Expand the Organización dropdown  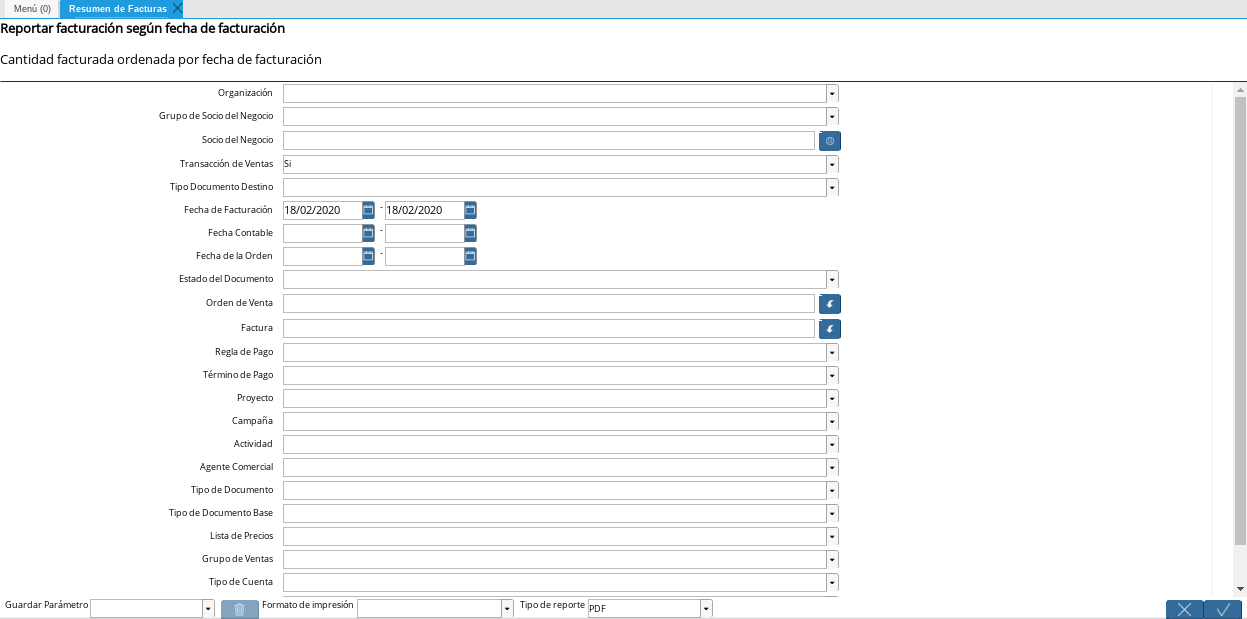pyautogui.click(x=832, y=93)
